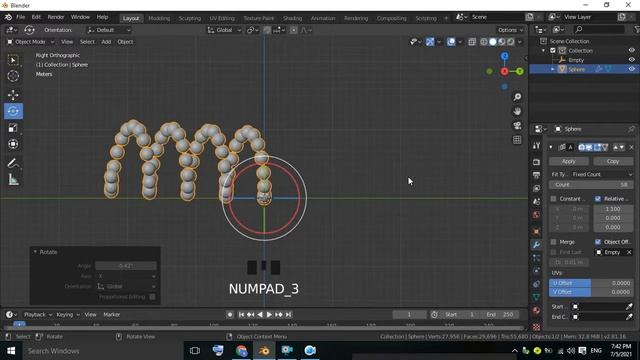Select the Transform tool
The image size is (640, 360).
point(13,144)
